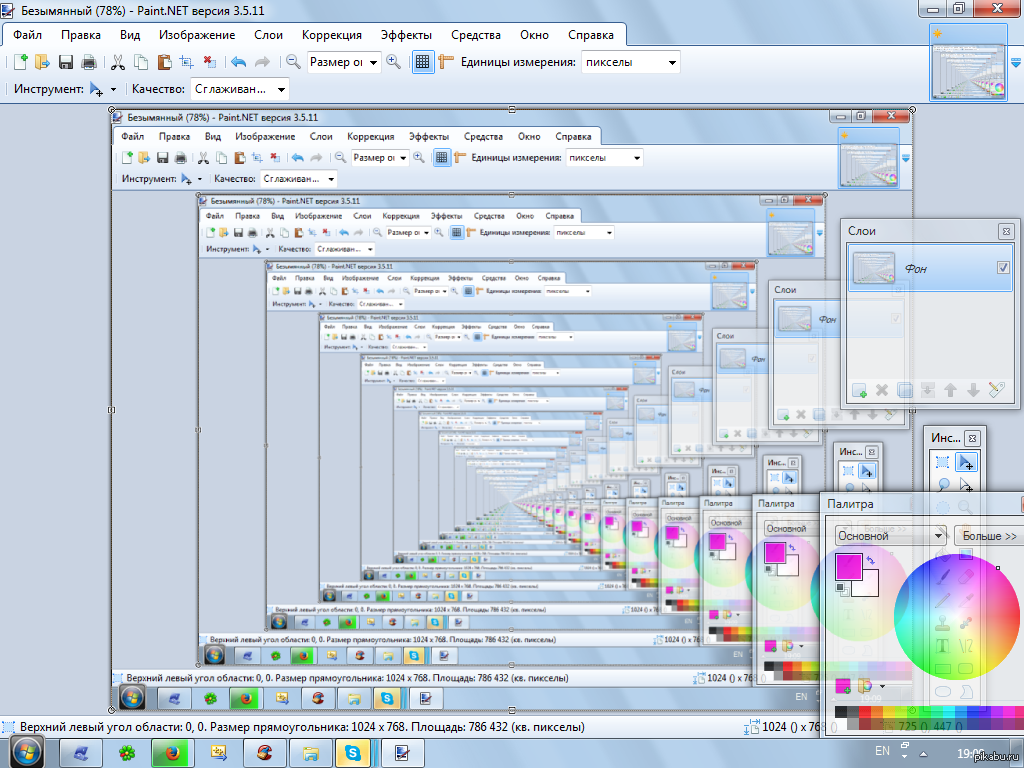Select the Фон layer thumbnail
1024x768 pixels.
874,267
